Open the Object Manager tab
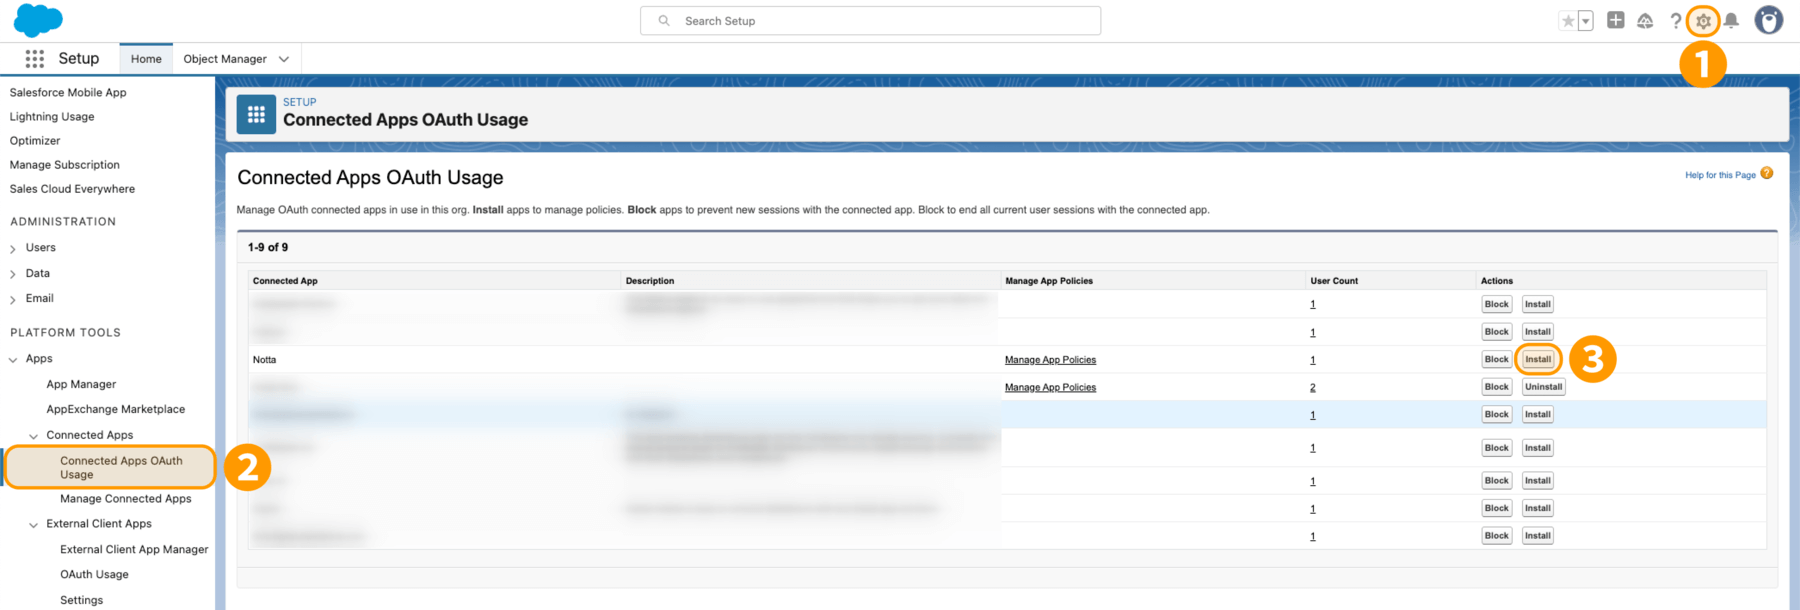1800x610 pixels. pyautogui.click(x=225, y=59)
